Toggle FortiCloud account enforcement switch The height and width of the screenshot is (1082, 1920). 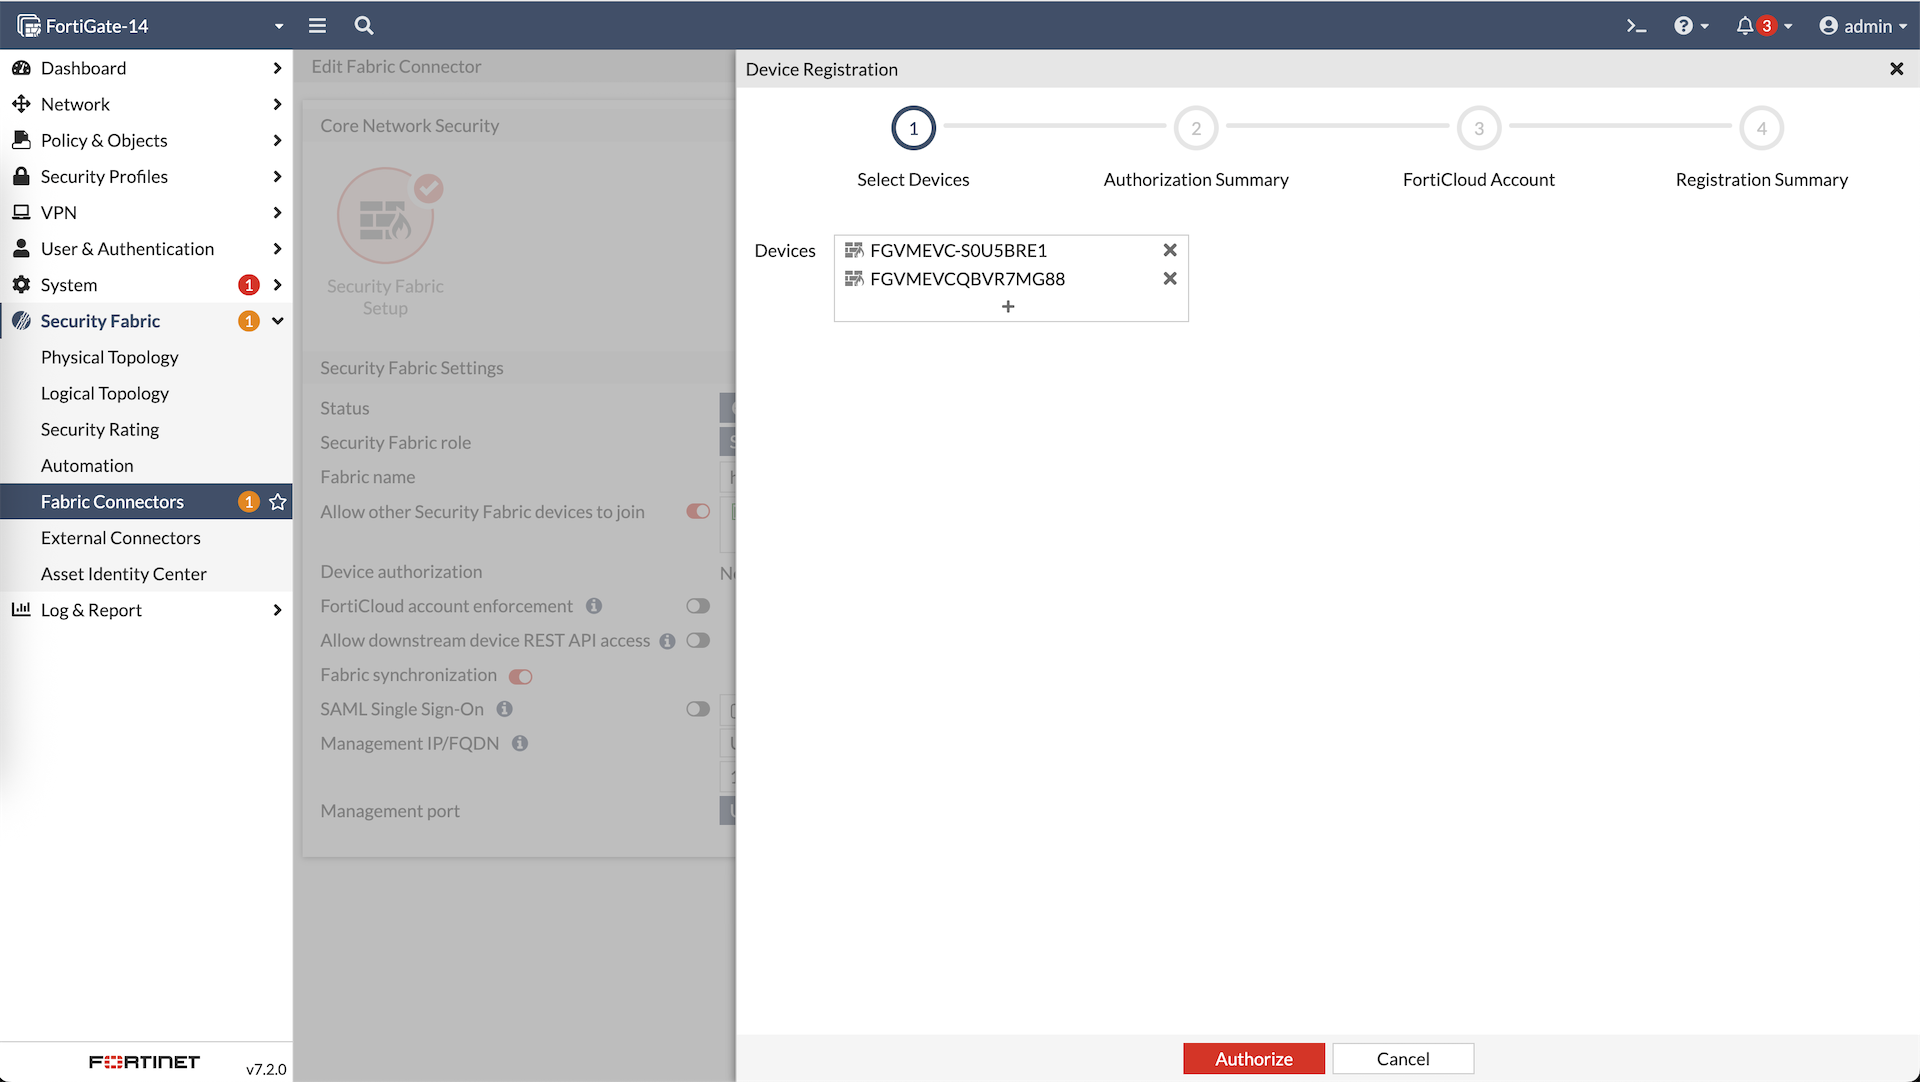pos(698,606)
